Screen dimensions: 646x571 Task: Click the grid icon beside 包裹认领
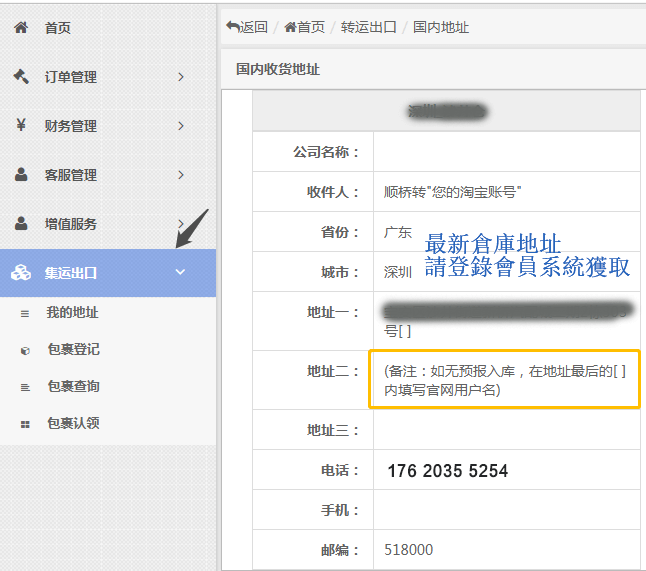tap(25, 424)
